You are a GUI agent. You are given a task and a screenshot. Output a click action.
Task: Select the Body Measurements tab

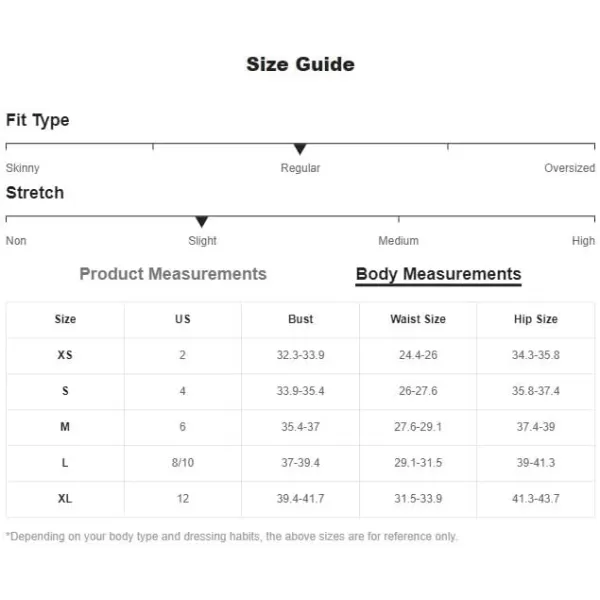(439, 275)
